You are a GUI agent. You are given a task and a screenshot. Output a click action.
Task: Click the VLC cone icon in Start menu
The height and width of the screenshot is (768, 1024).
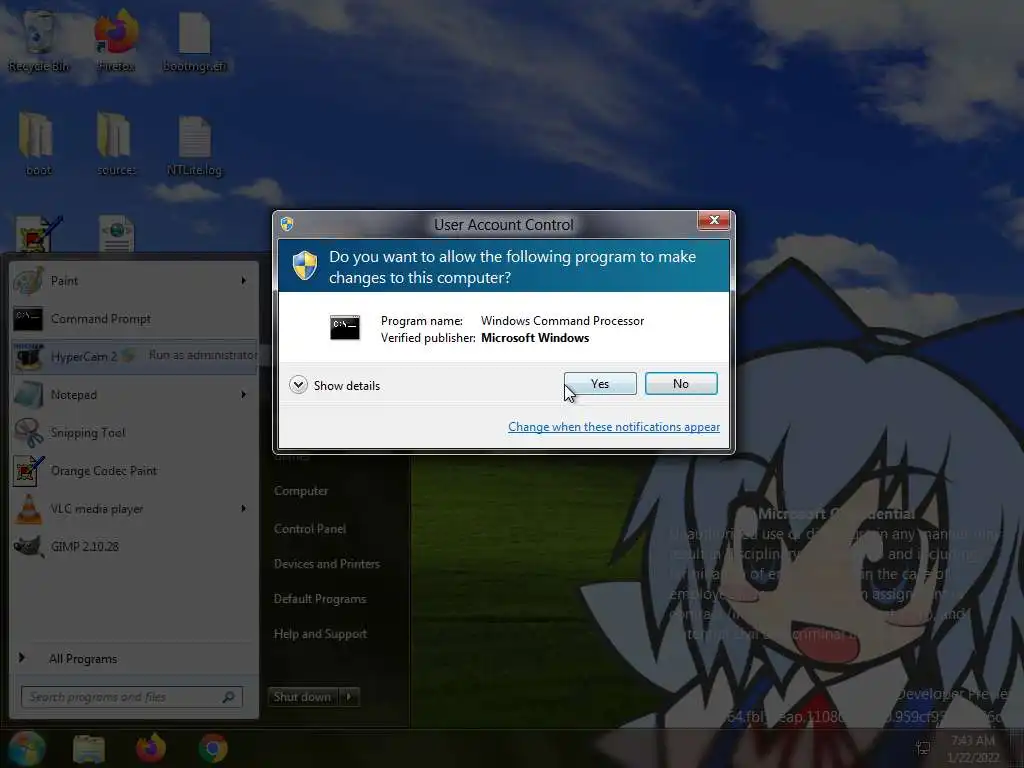tap(29, 508)
